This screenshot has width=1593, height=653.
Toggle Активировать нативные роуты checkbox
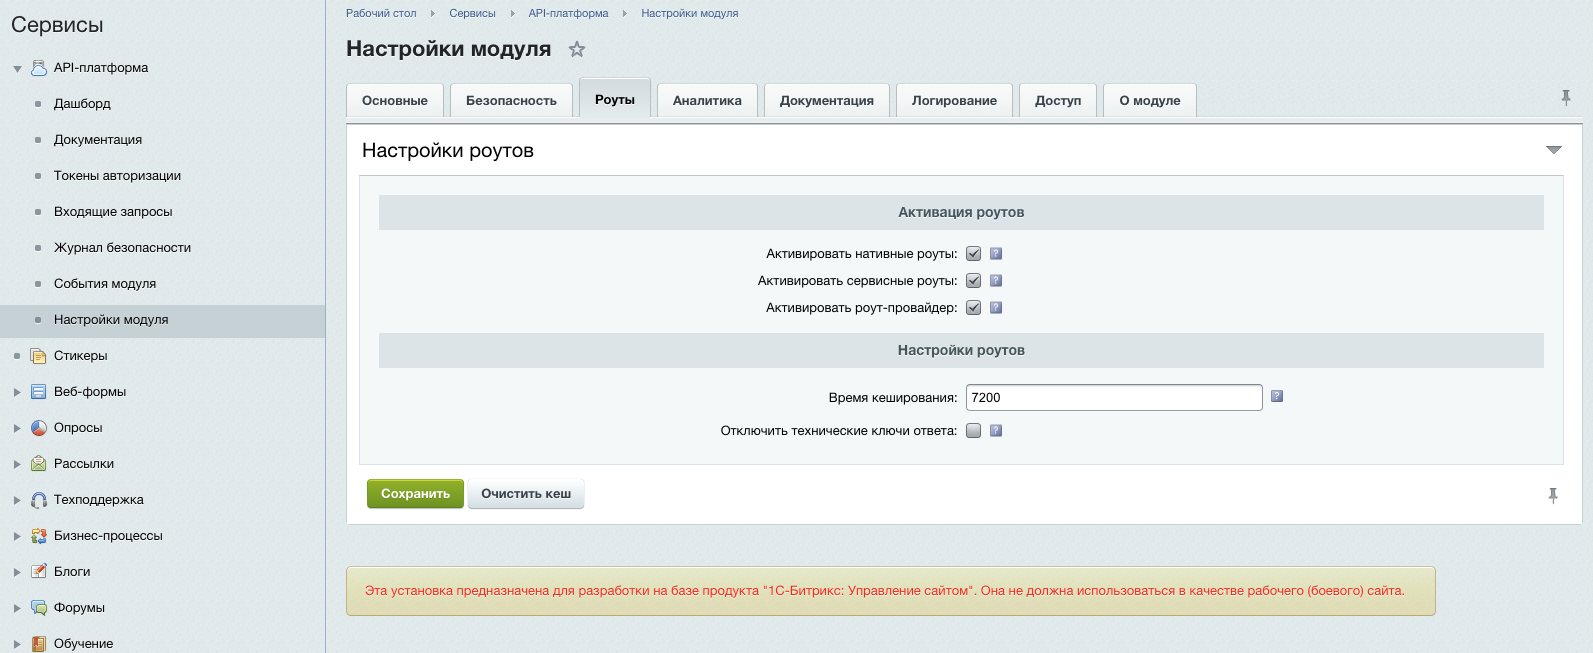[x=974, y=254]
